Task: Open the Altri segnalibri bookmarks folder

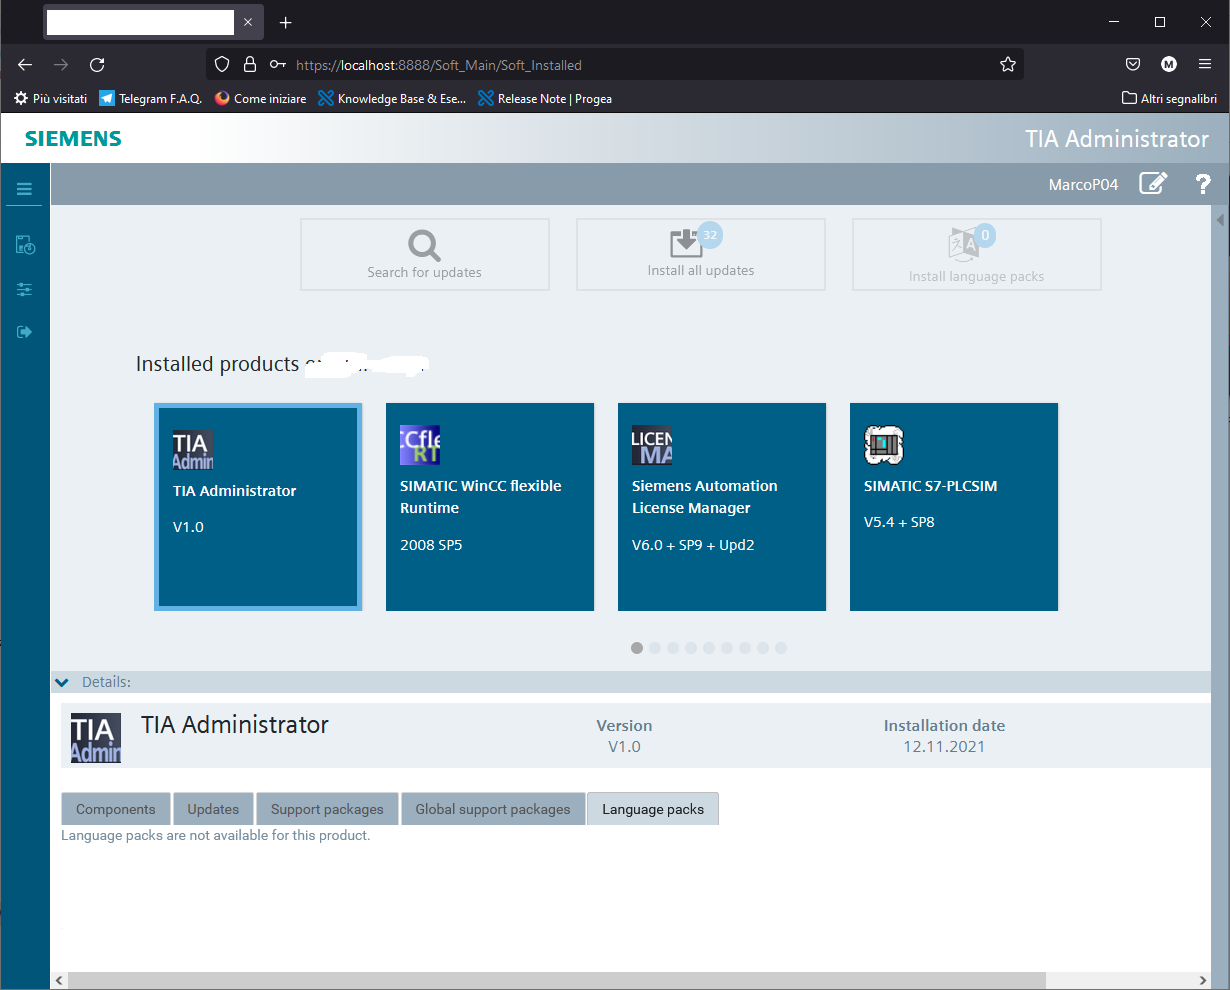Action: [x=1169, y=99]
